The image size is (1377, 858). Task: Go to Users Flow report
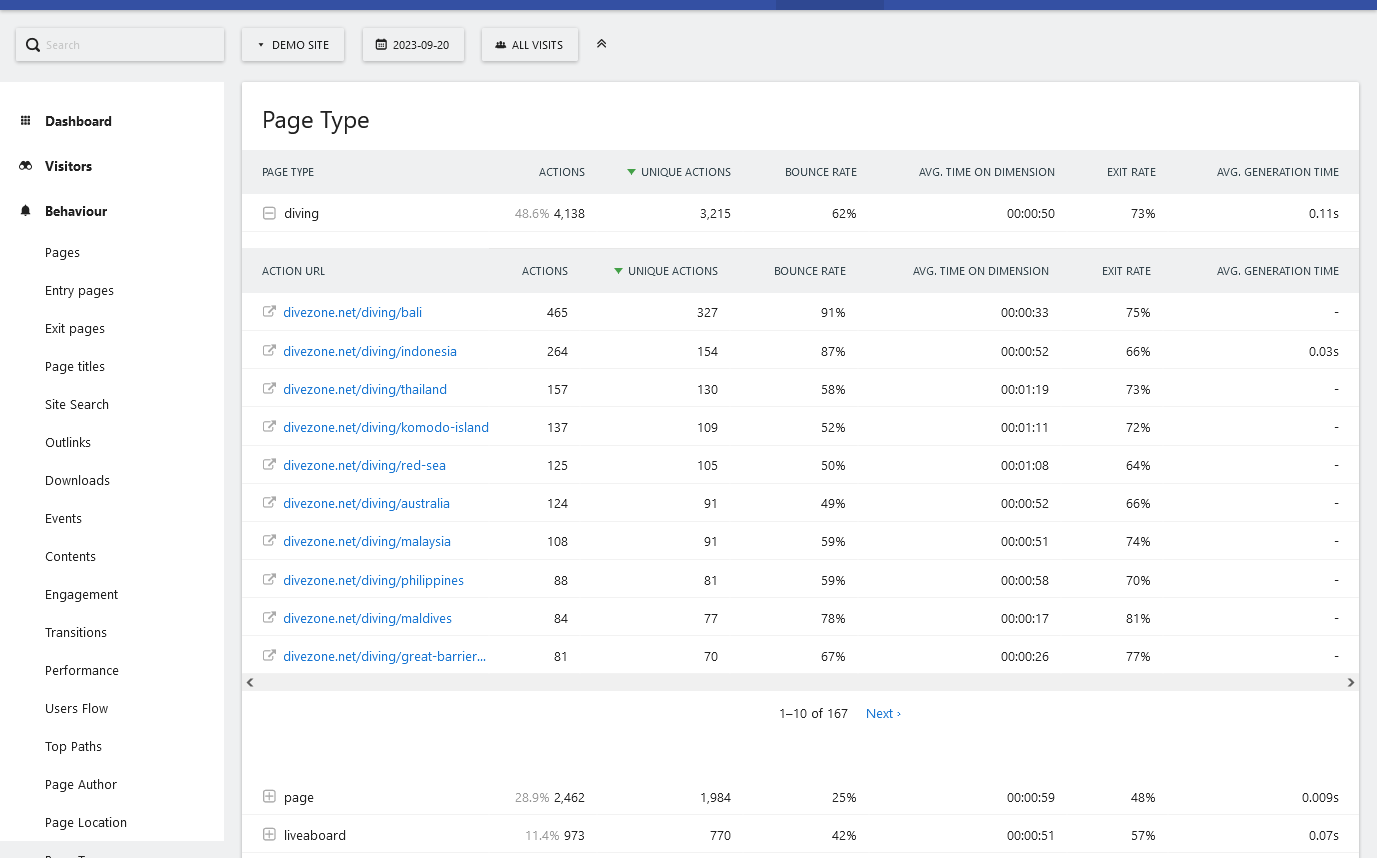click(76, 709)
